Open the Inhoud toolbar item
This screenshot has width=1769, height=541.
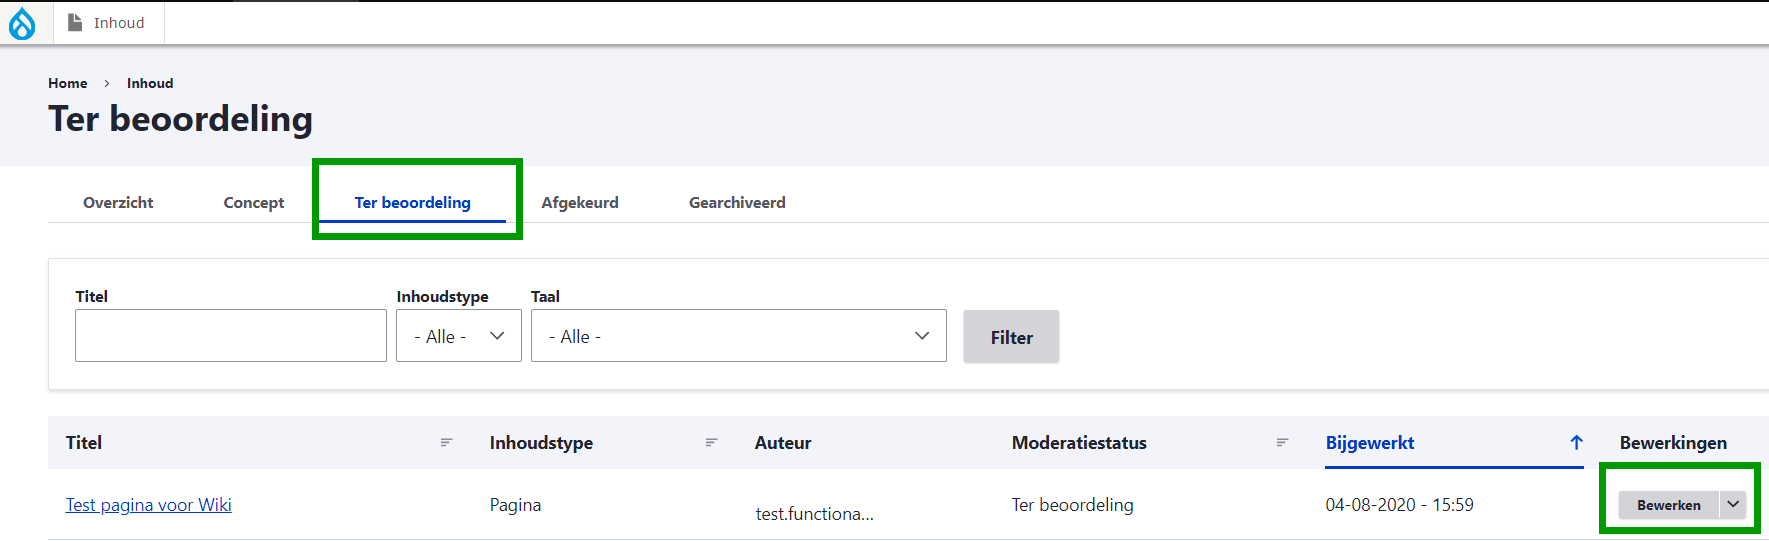[x=107, y=23]
